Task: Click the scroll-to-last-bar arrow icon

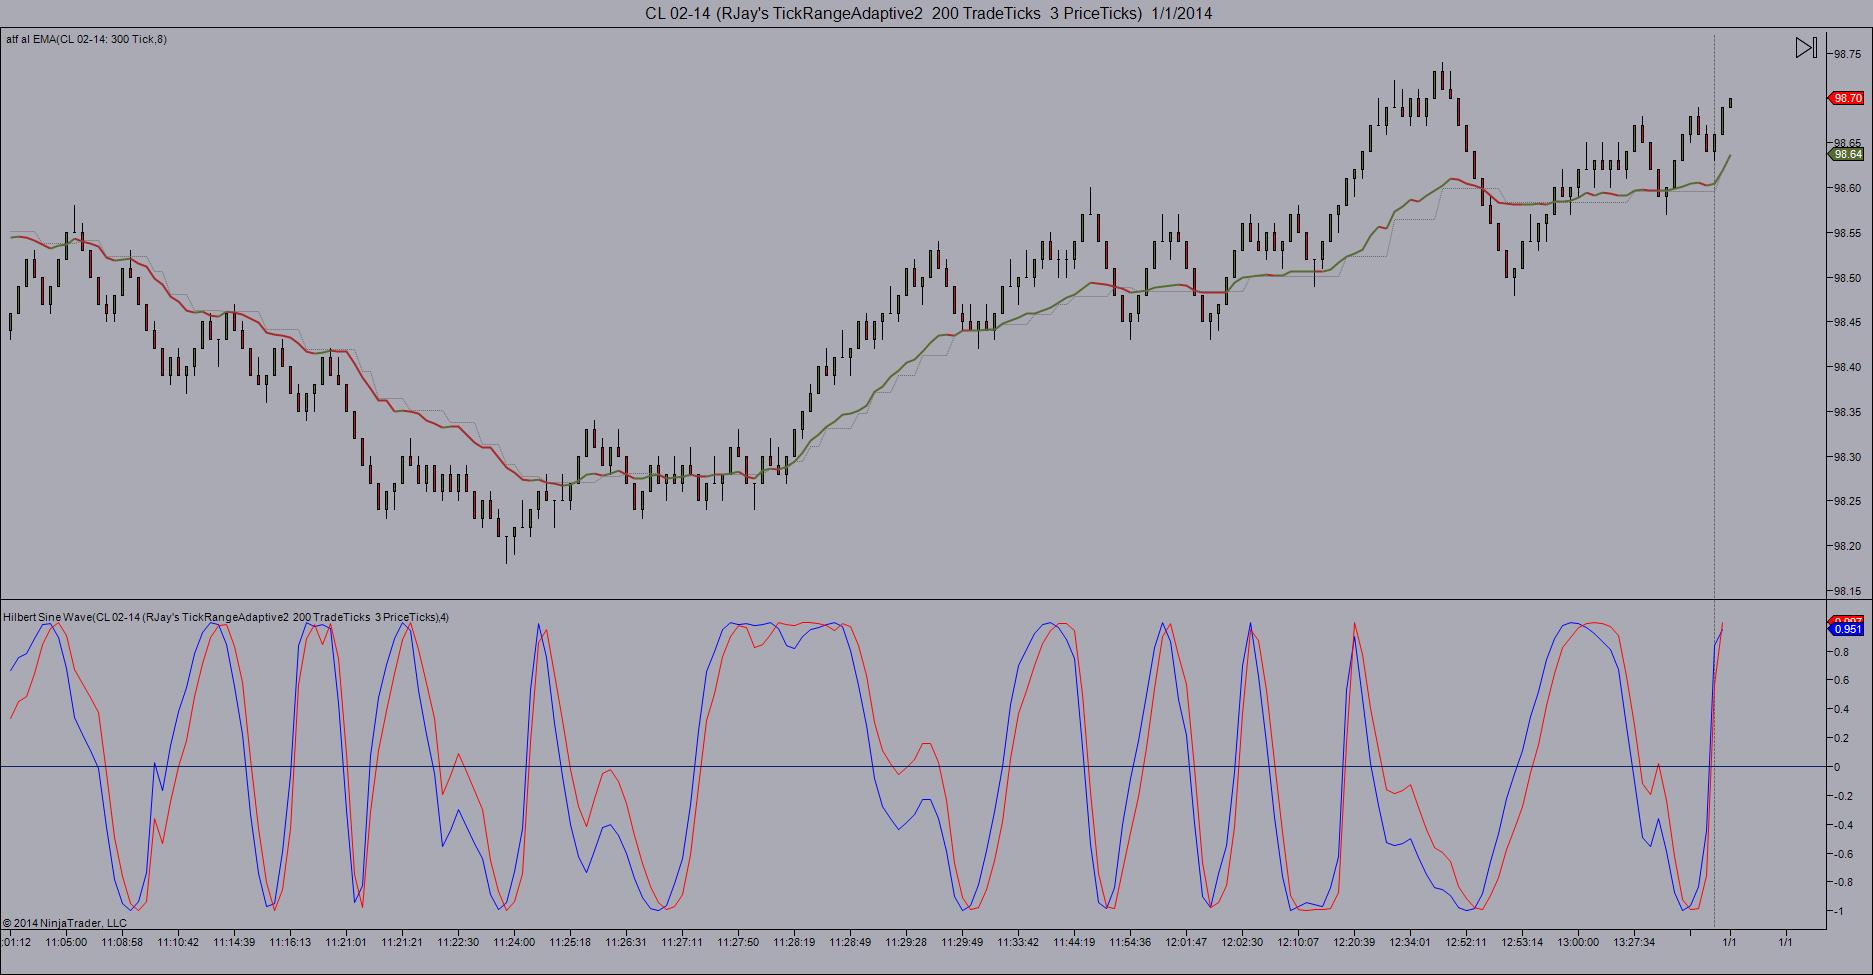Action: tap(1806, 48)
